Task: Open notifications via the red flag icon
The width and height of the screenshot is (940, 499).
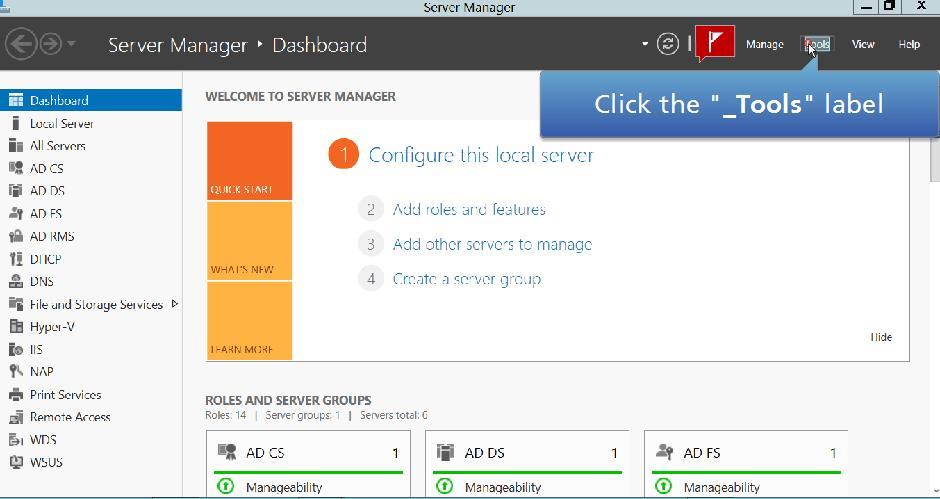Action: tap(715, 43)
